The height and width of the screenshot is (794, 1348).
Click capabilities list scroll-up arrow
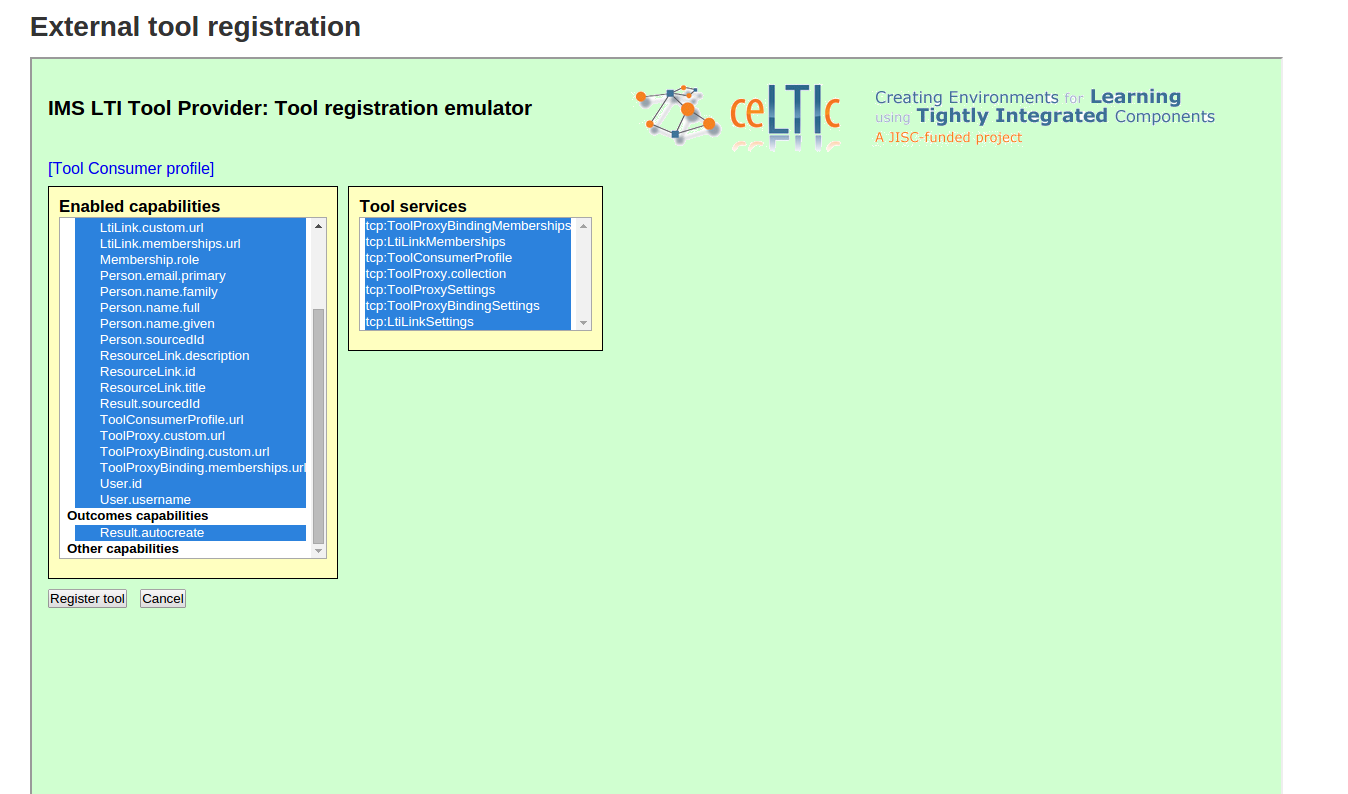319,226
